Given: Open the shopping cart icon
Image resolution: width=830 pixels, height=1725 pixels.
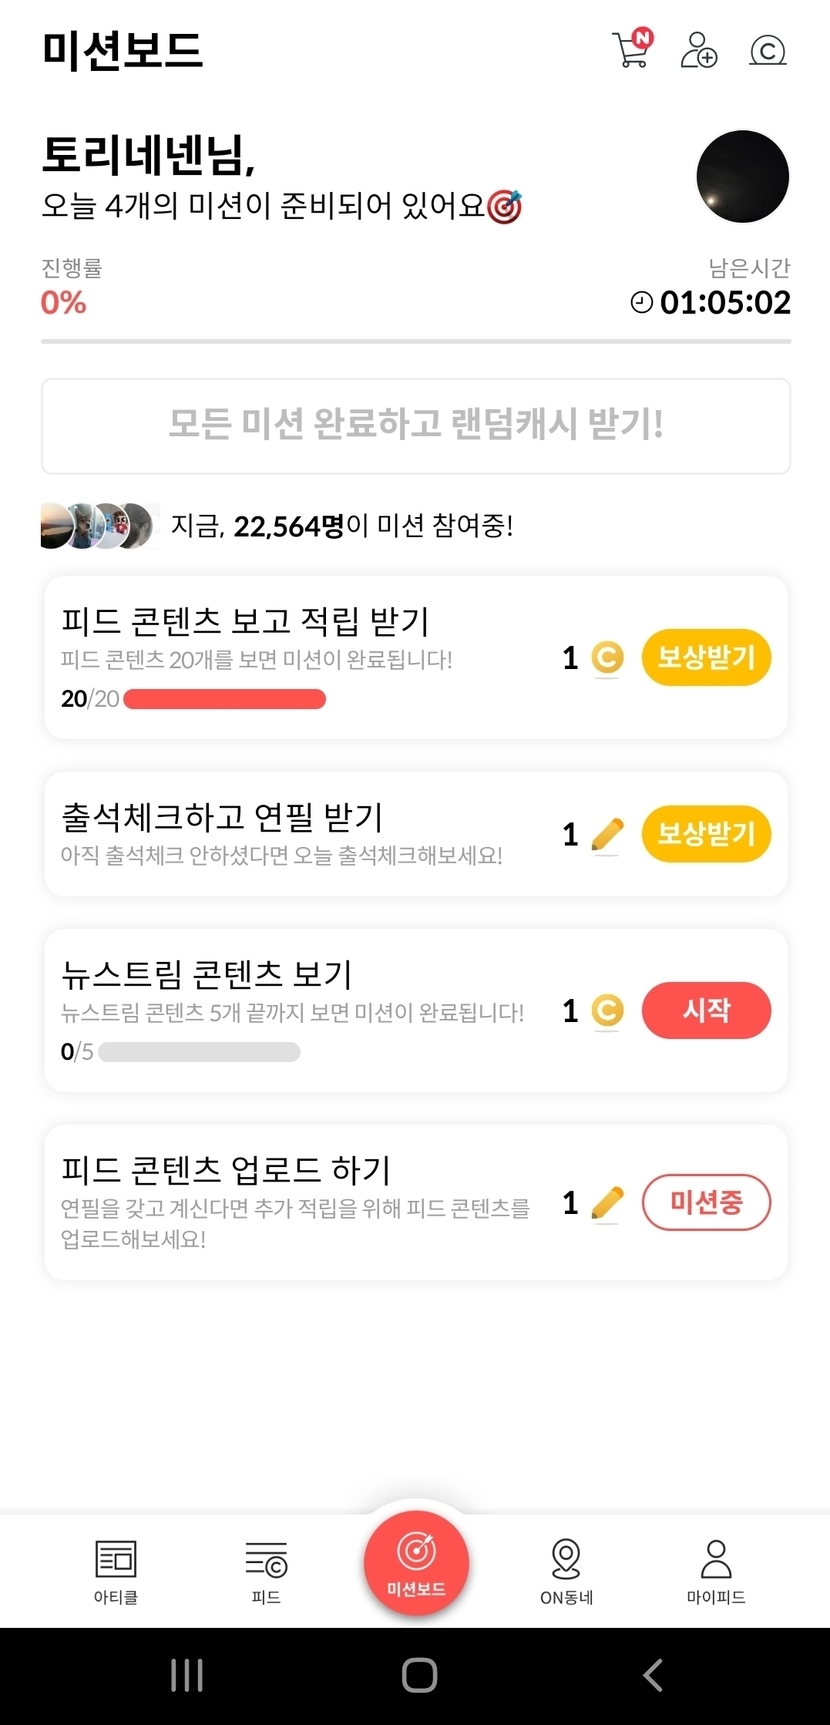Looking at the screenshot, I should 632,49.
